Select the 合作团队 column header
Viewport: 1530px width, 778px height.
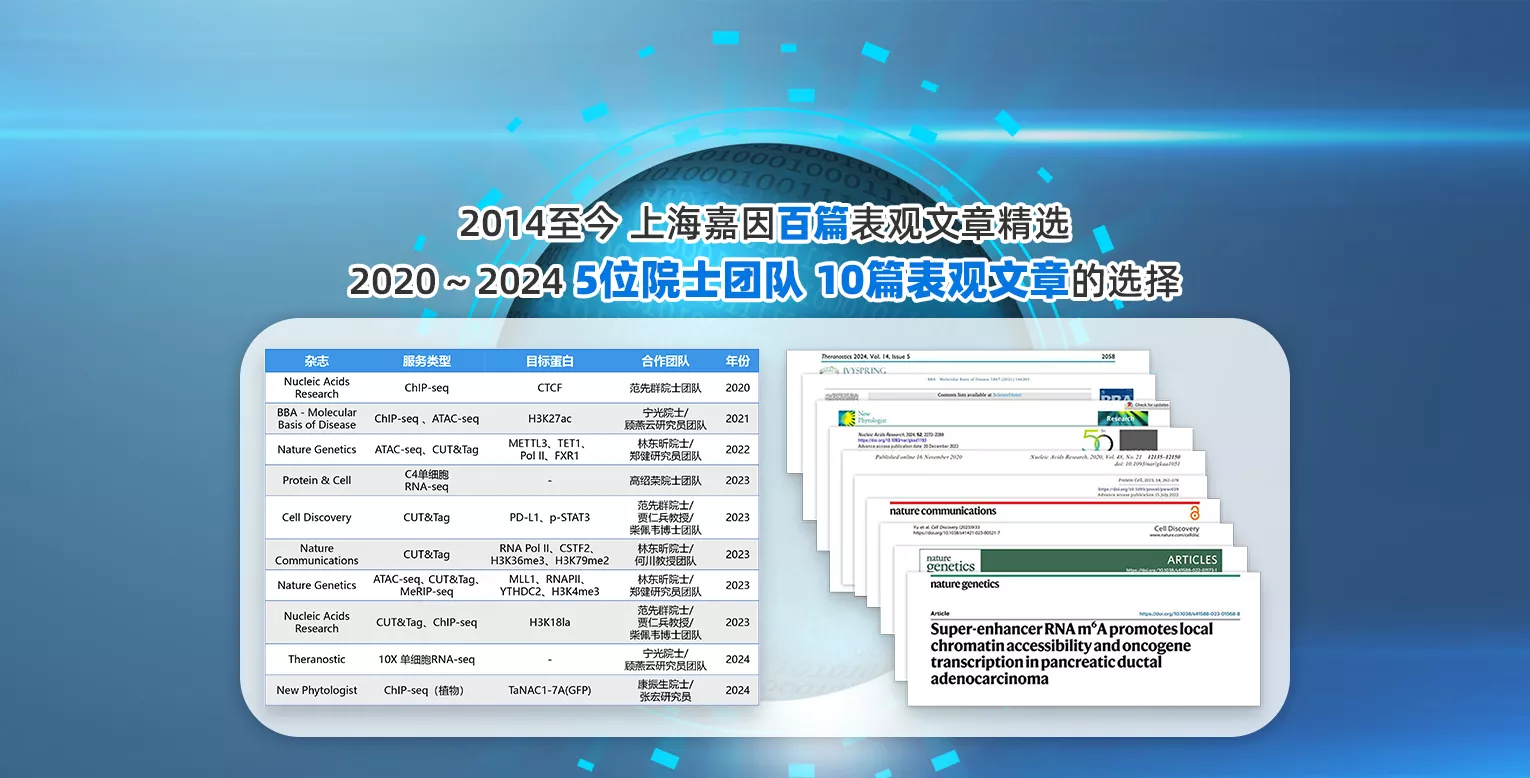[x=667, y=361]
